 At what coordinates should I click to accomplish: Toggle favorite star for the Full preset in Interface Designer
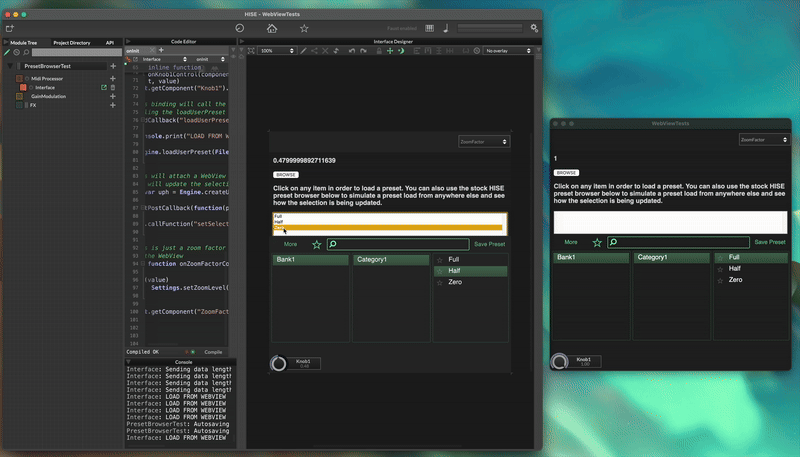[x=440, y=259]
